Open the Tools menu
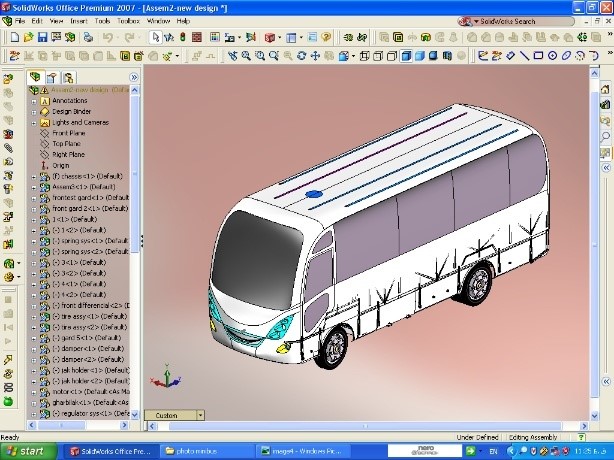 point(103,20)
